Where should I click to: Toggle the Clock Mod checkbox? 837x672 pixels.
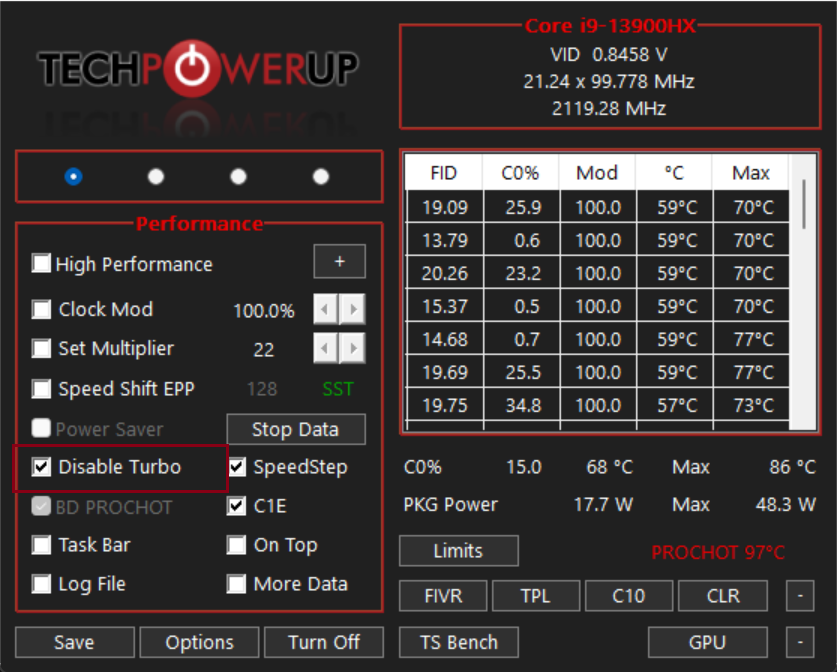pos(41,309)
